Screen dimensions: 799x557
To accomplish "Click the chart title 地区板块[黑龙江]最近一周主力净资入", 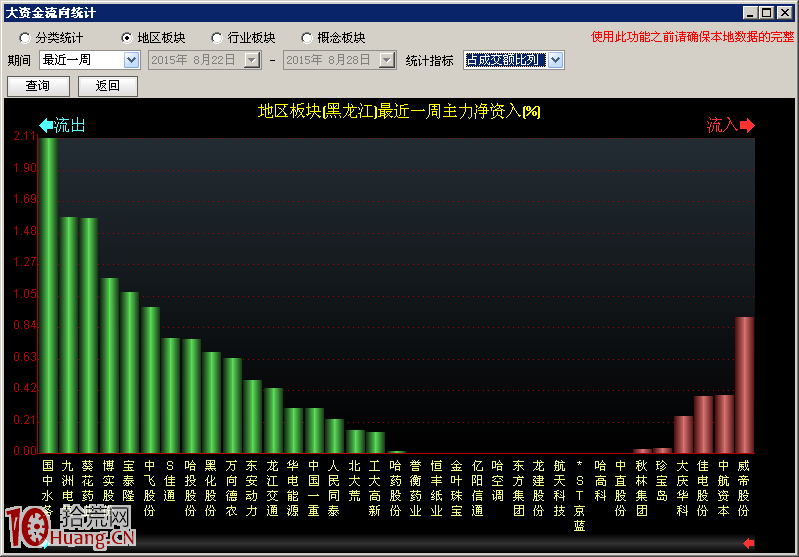I will point(399,111).
